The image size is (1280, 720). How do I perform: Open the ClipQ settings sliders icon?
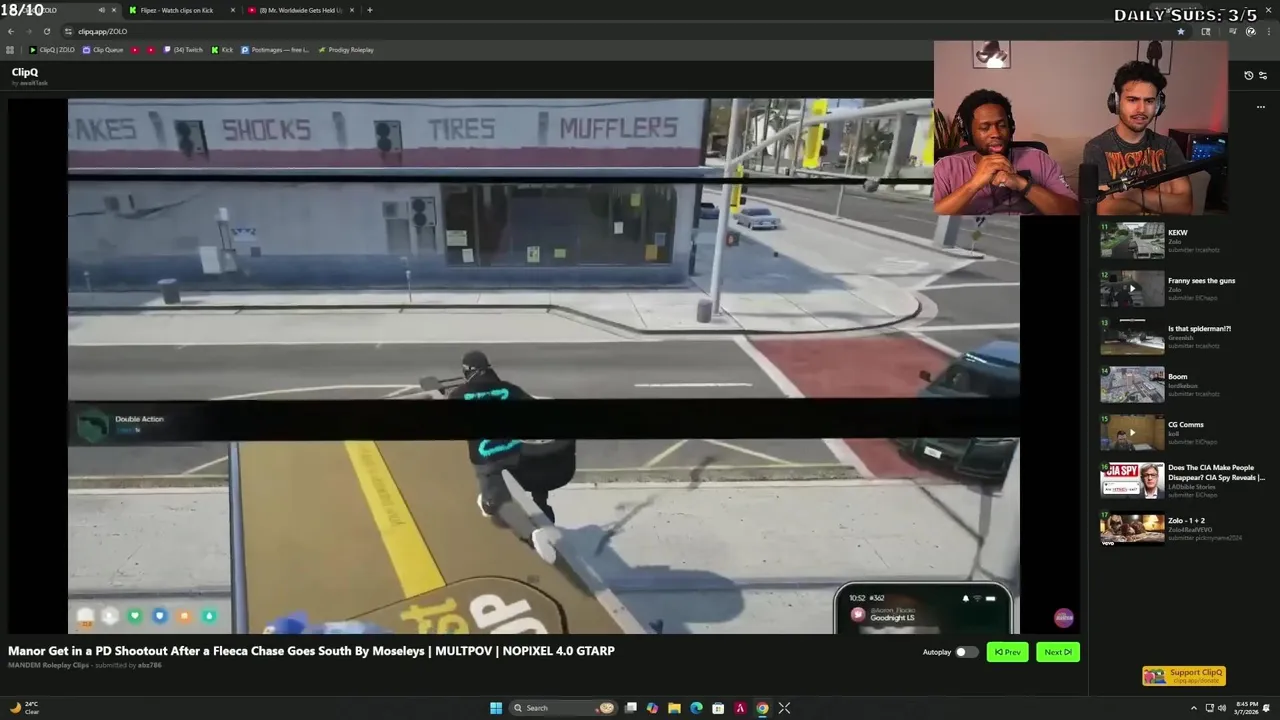click(x=1263, y=75)
